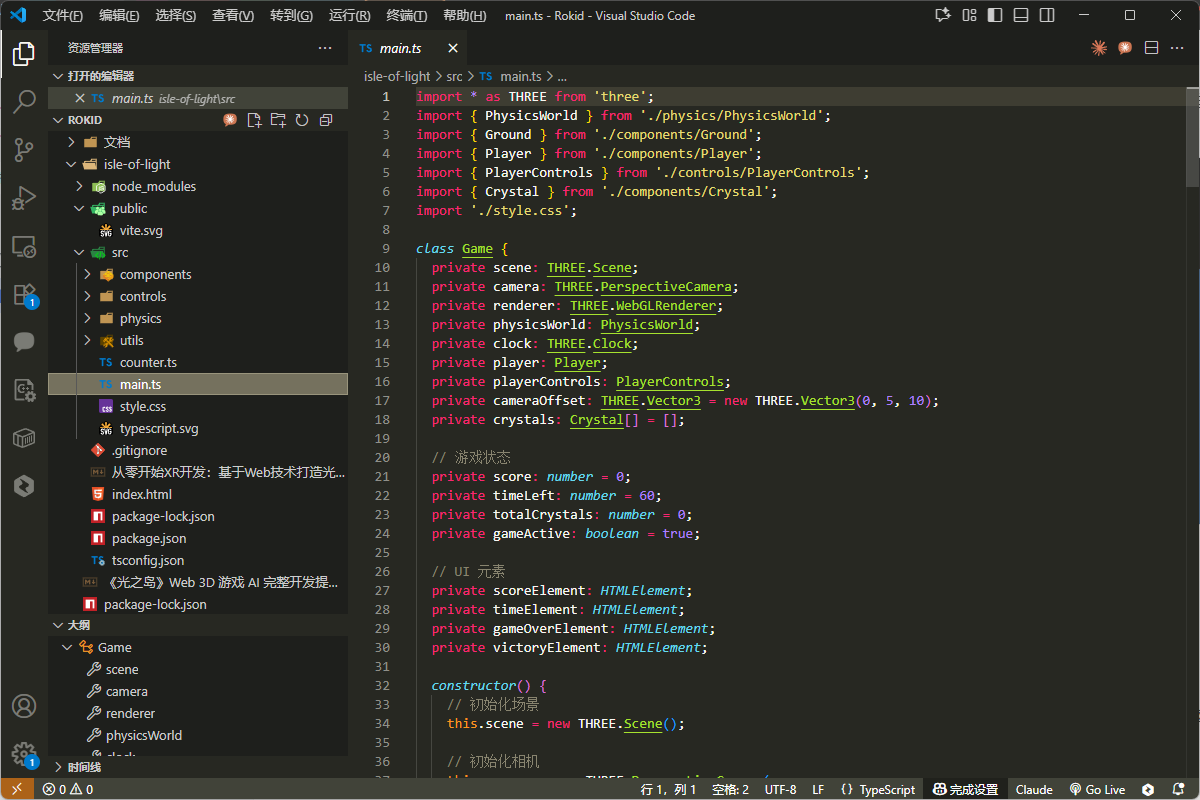Change the UTF-8 file encoding
The width and height of the screenshot is (1200, 800).
[781, 789]
